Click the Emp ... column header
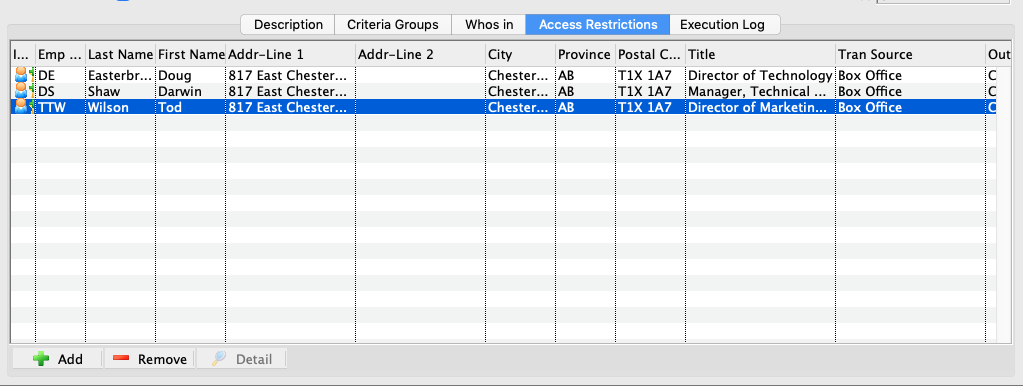Screen dimensions: 1023x387 click(60, 55)
